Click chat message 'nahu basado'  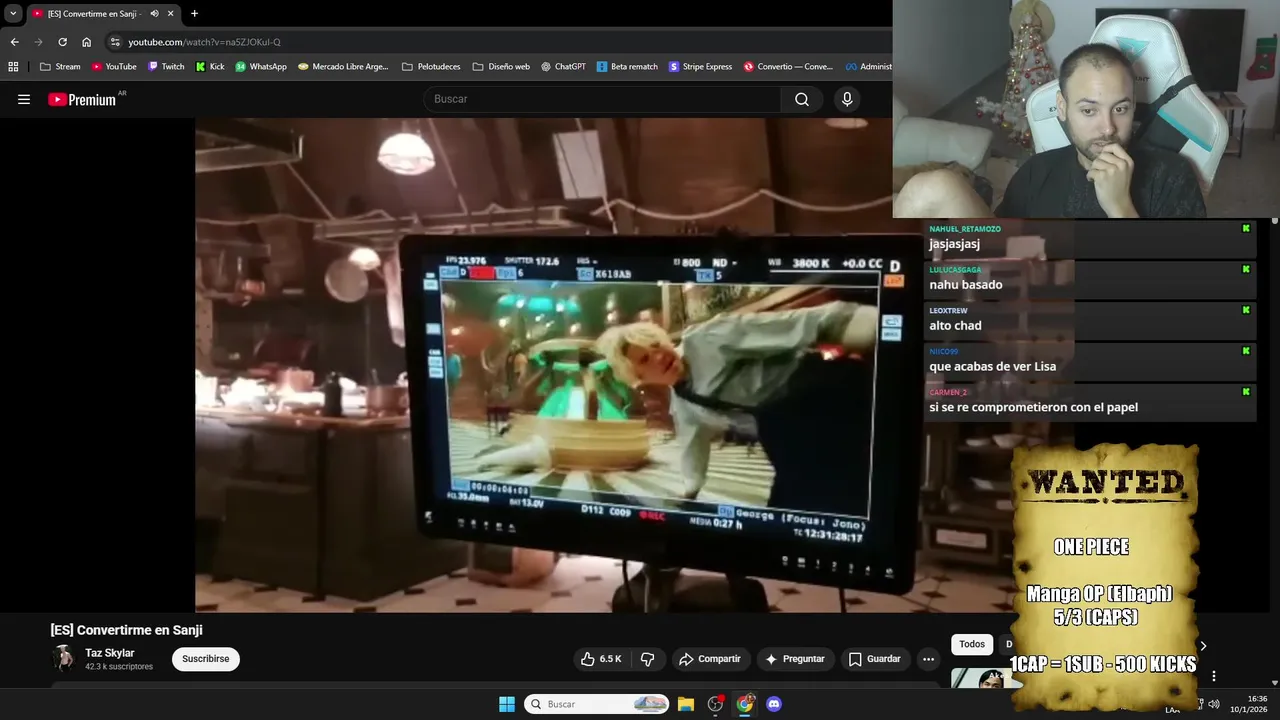click(x=966, y=285)
